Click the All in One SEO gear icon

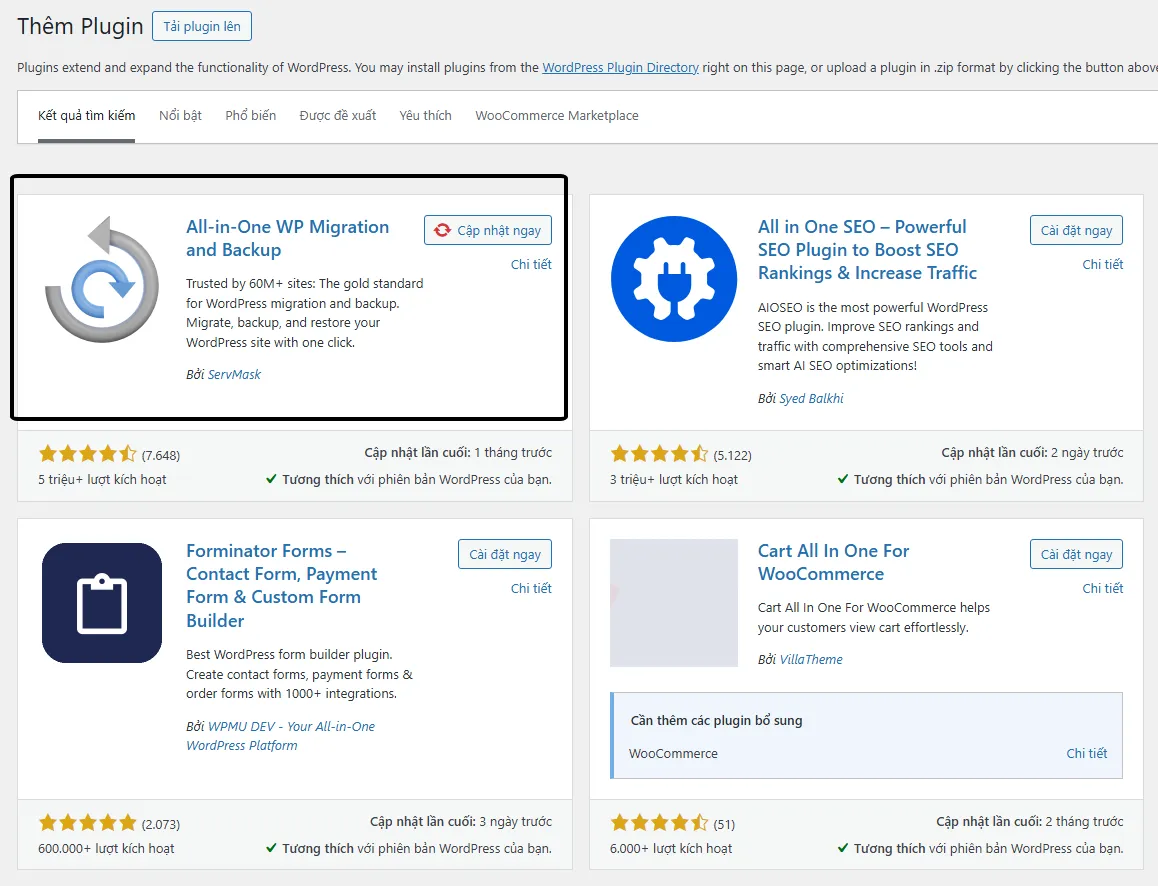coord(674,279)
